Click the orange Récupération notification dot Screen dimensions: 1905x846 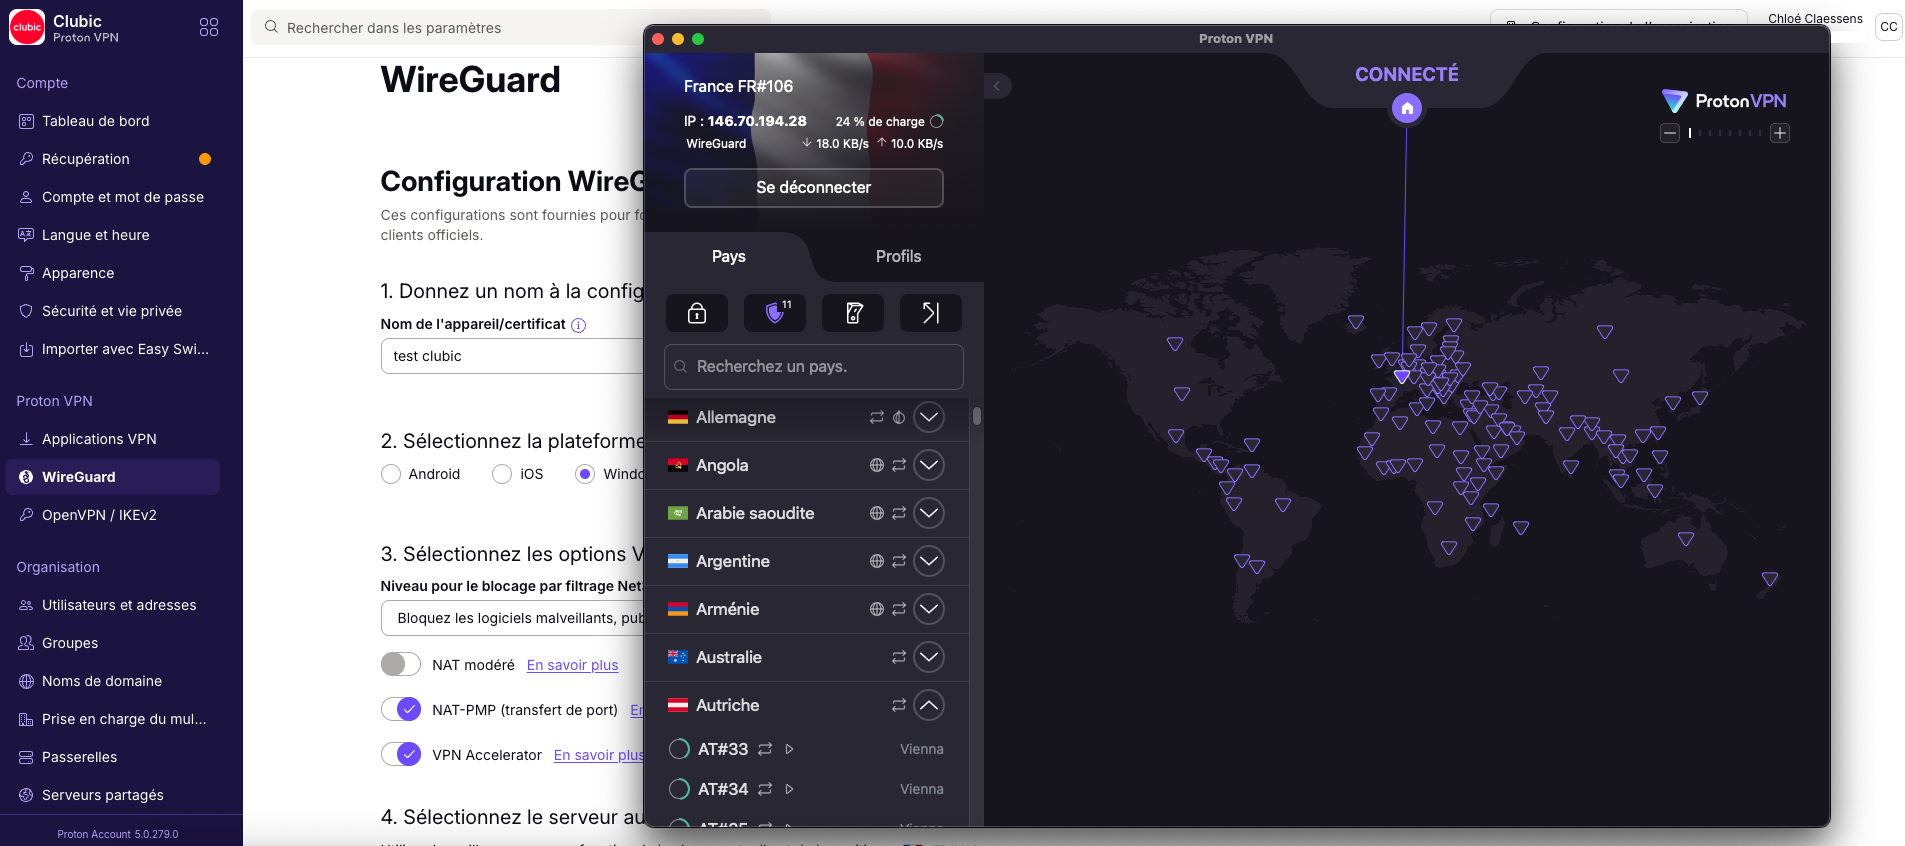(x=205, y=159)
